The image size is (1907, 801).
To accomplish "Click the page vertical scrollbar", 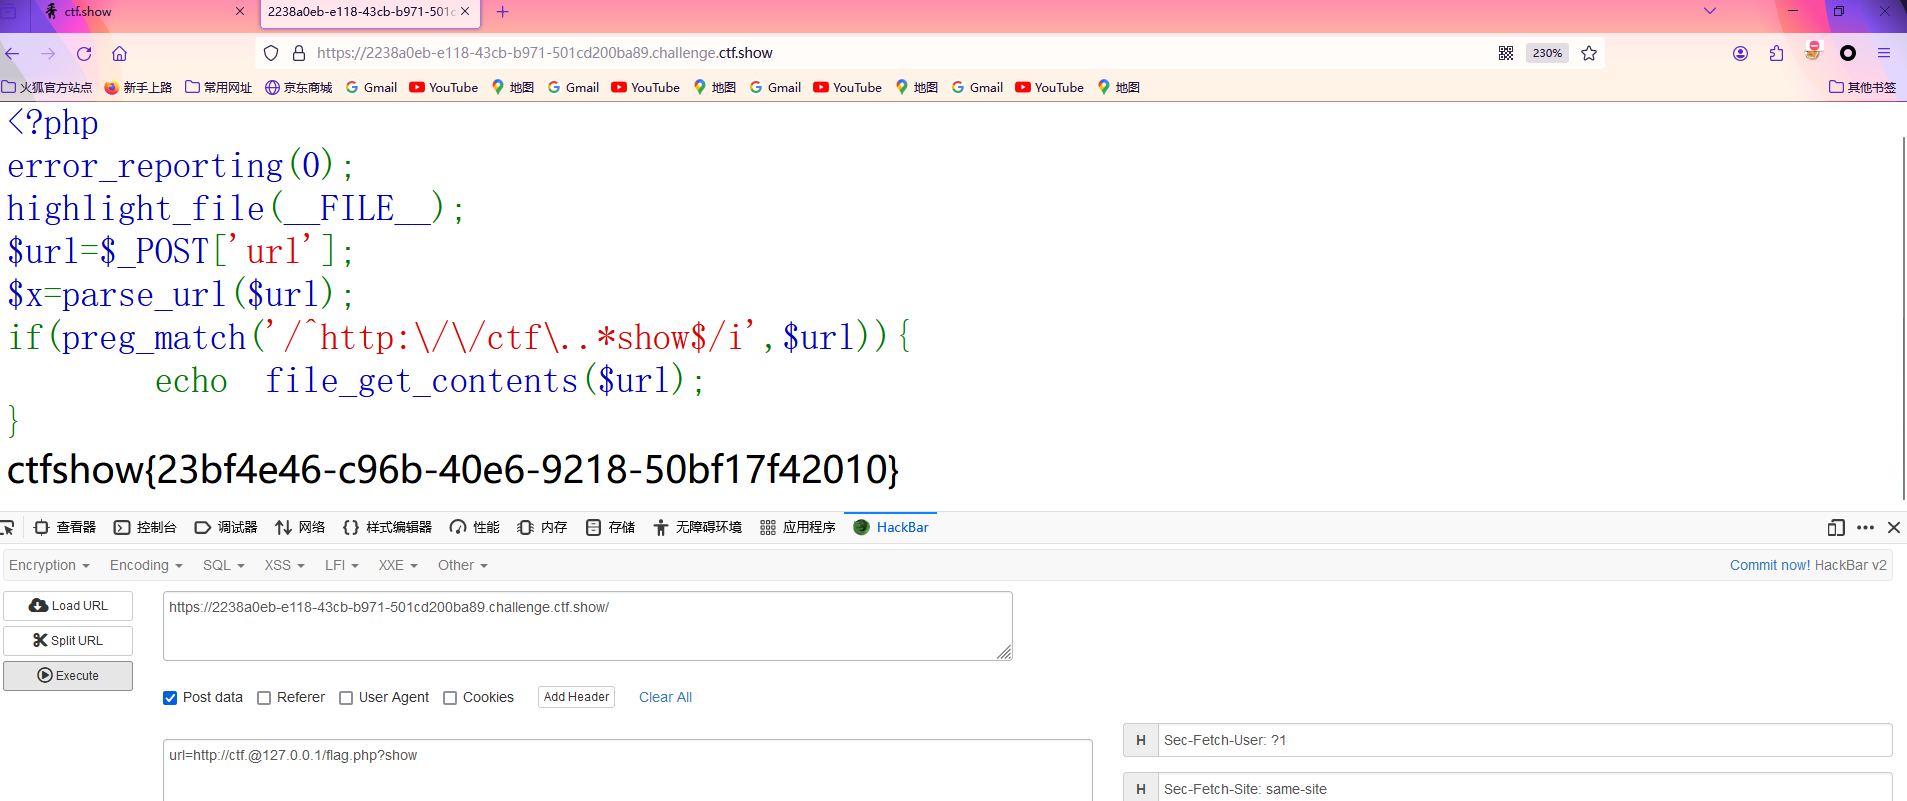I will [x=1903, y=317].
